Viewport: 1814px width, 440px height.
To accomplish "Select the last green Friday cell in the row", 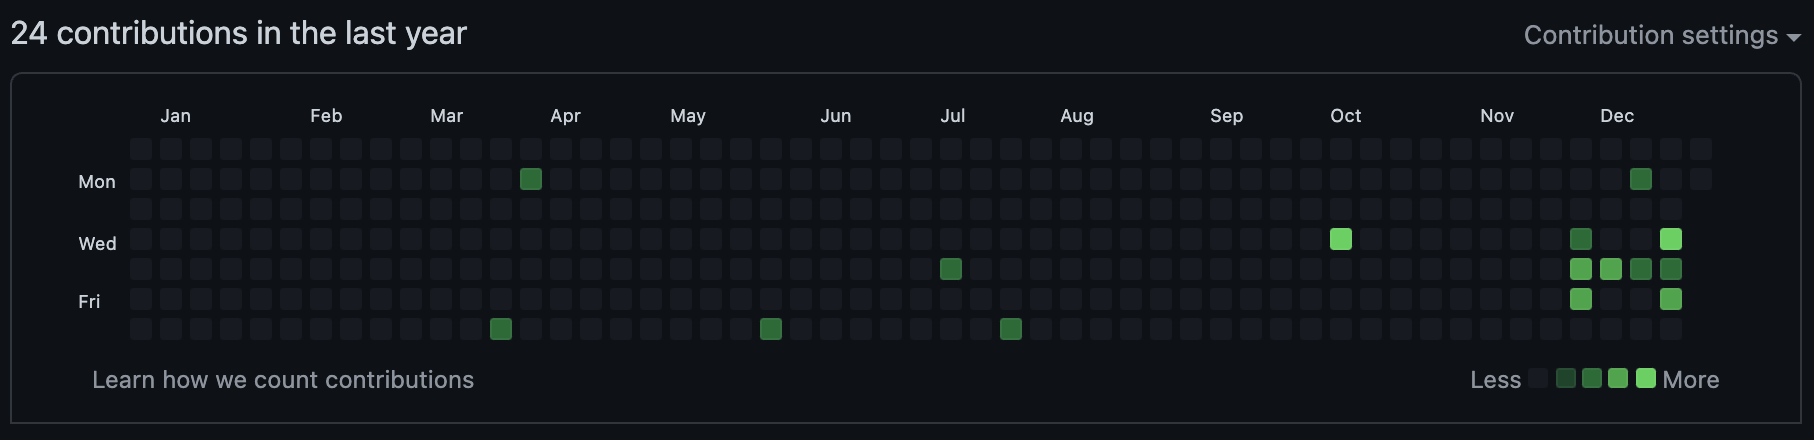I will point(1671,299).
